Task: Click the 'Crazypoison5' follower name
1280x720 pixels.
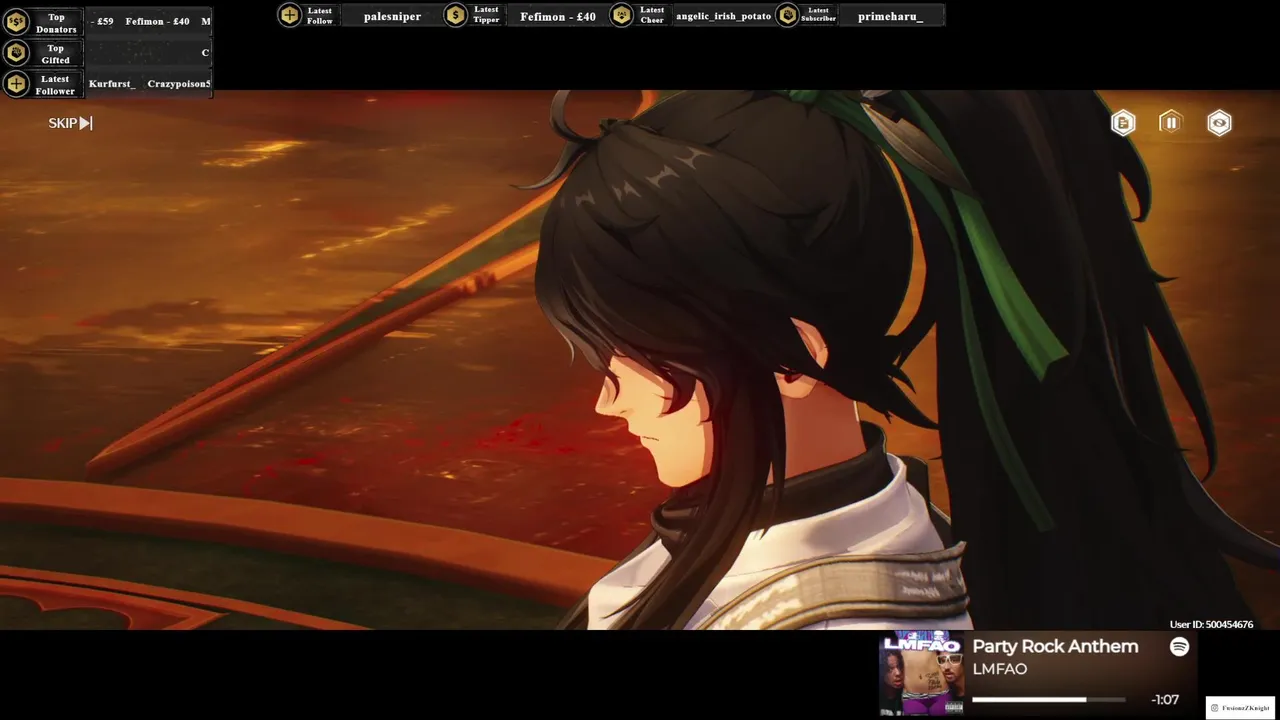Action: (179, 83)
